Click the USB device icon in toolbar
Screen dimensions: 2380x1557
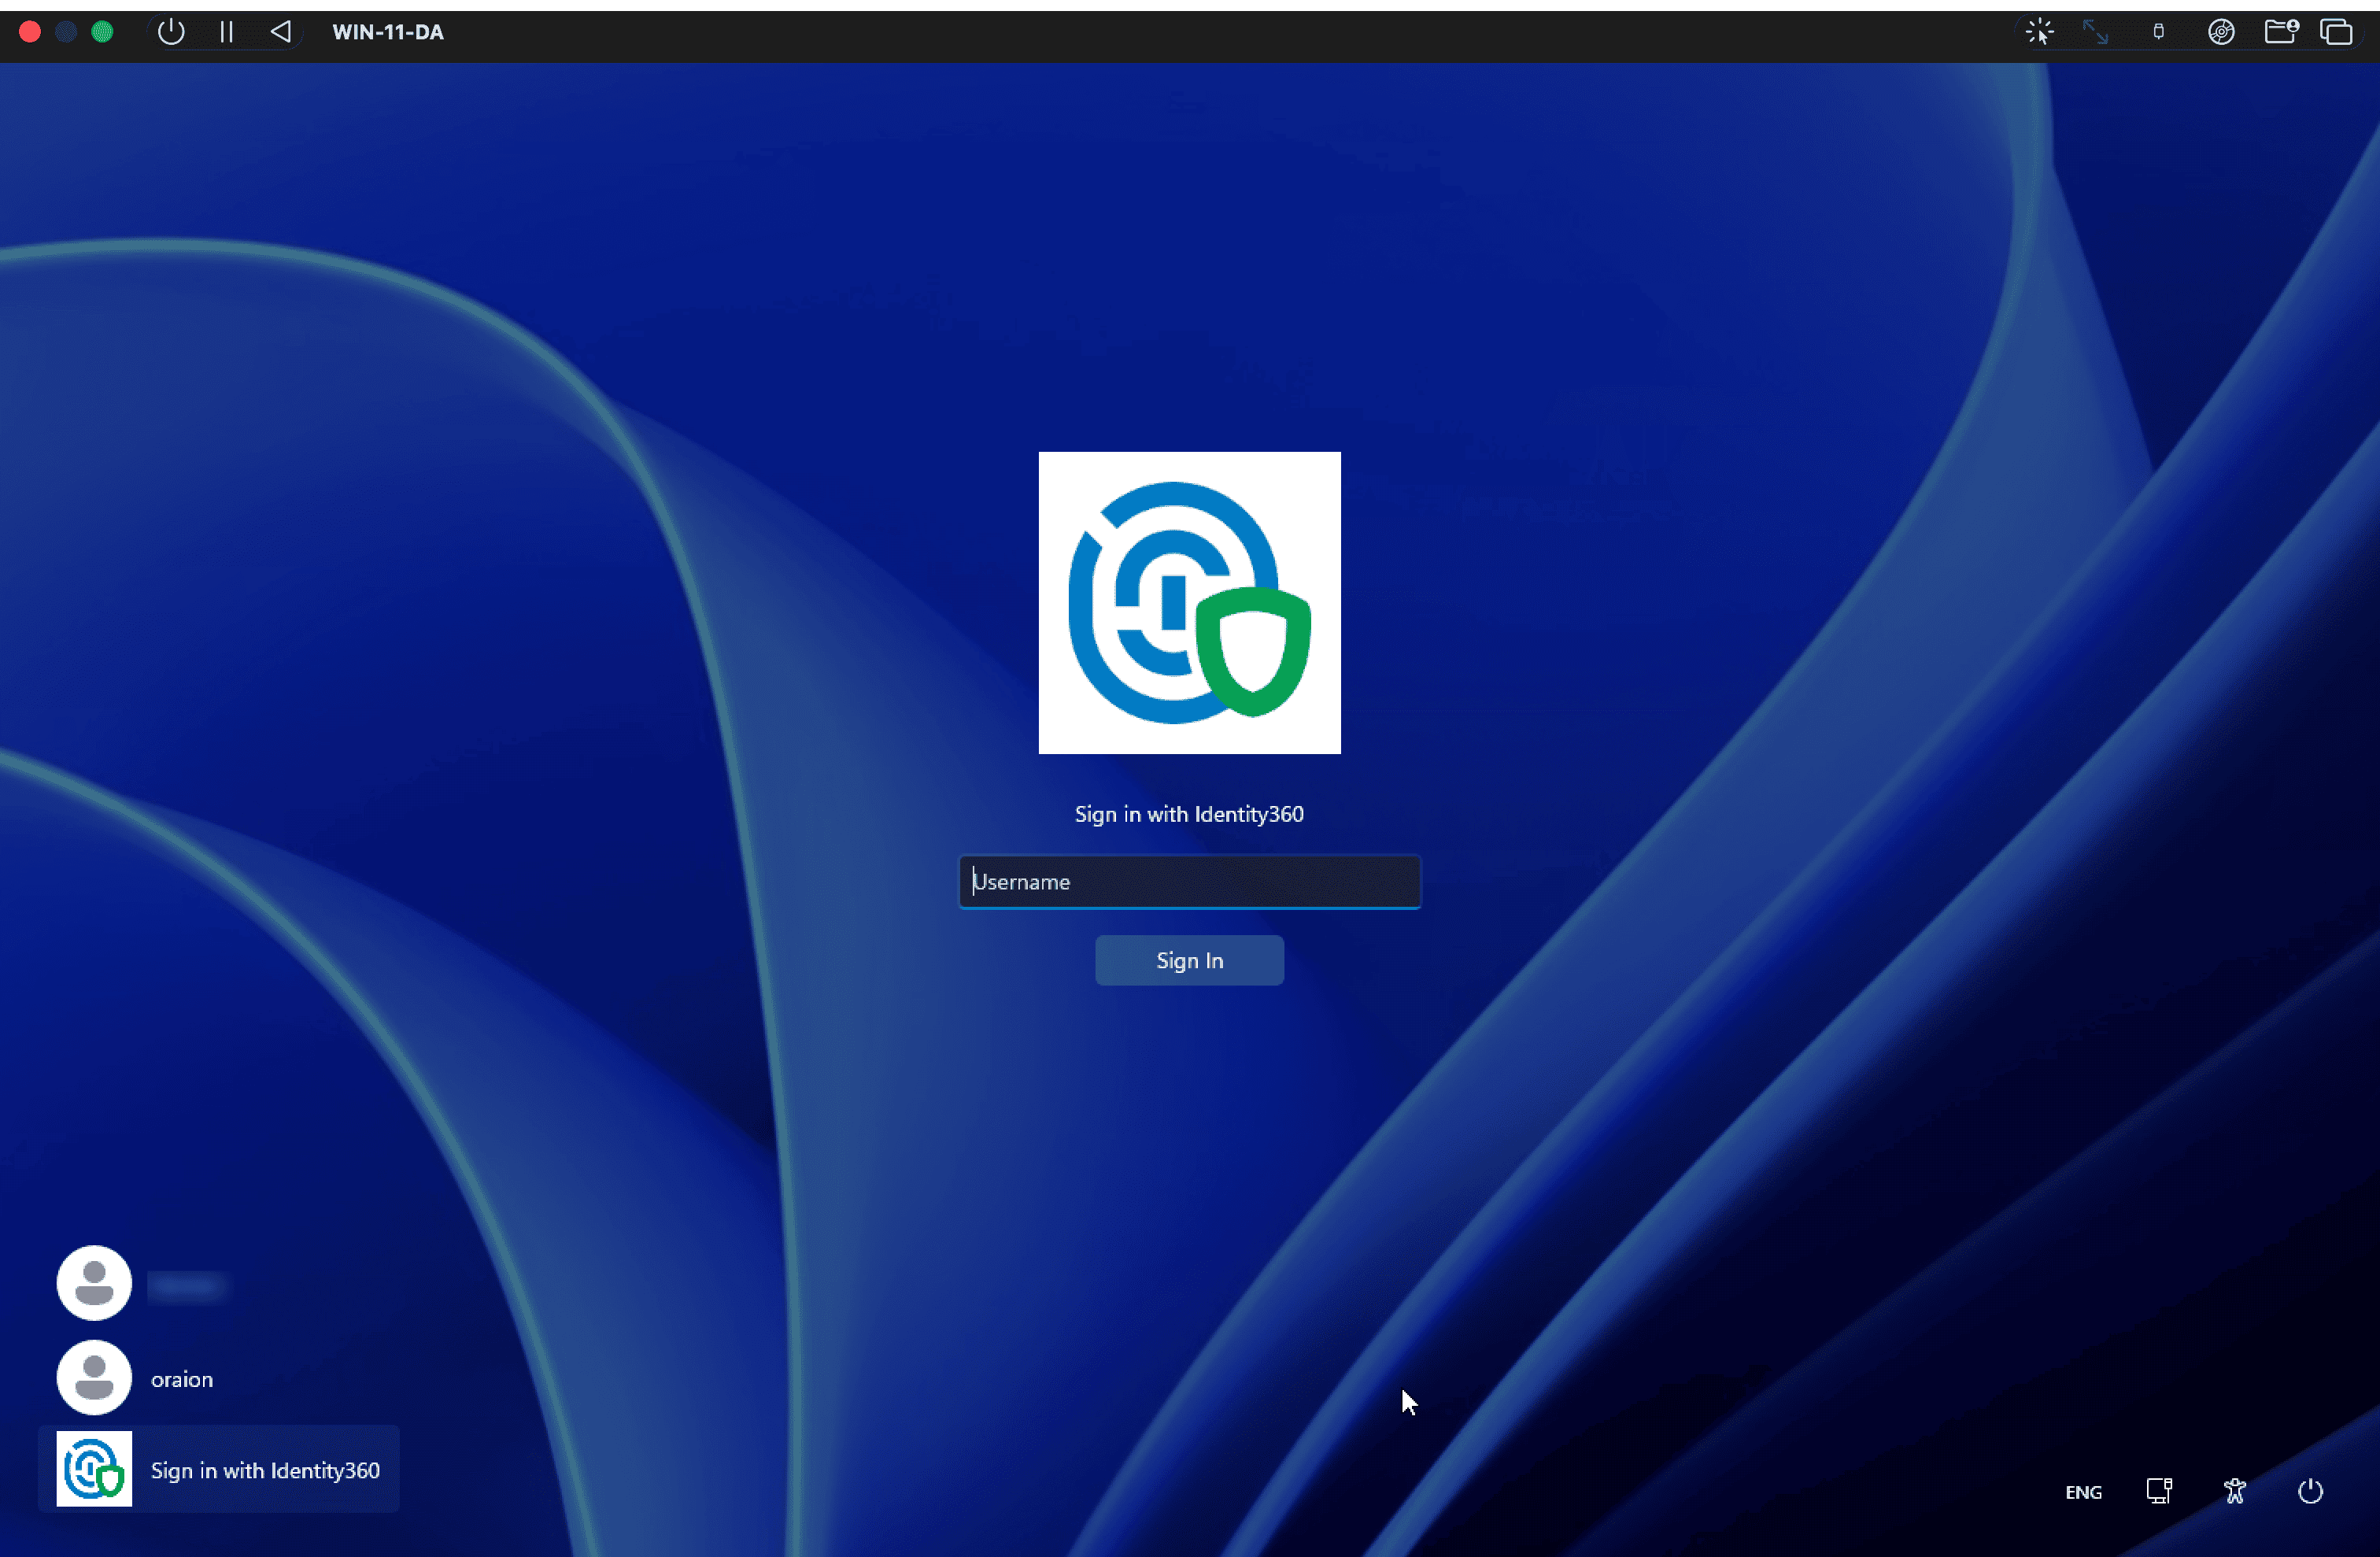2158,32
